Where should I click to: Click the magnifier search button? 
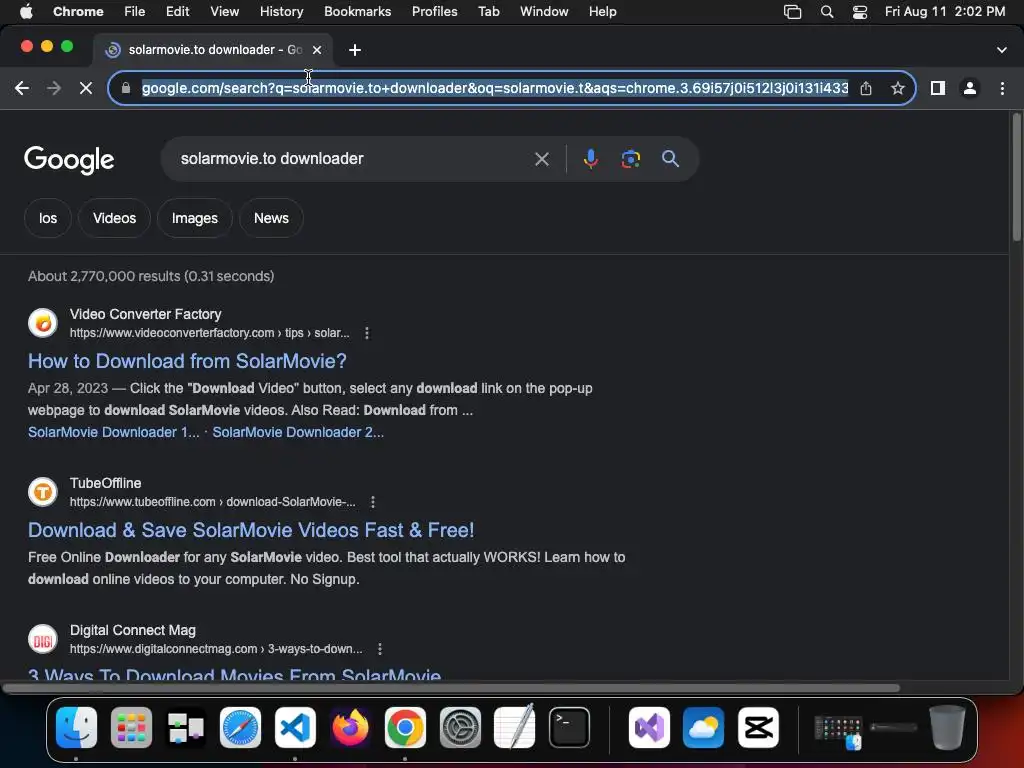[670, 159]
